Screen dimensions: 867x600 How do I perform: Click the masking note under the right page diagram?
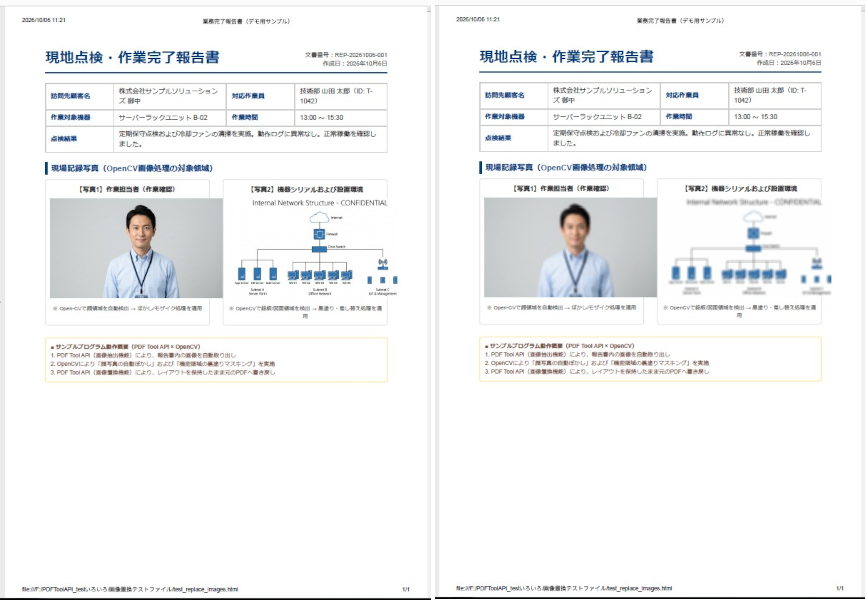tap(739, 311)
